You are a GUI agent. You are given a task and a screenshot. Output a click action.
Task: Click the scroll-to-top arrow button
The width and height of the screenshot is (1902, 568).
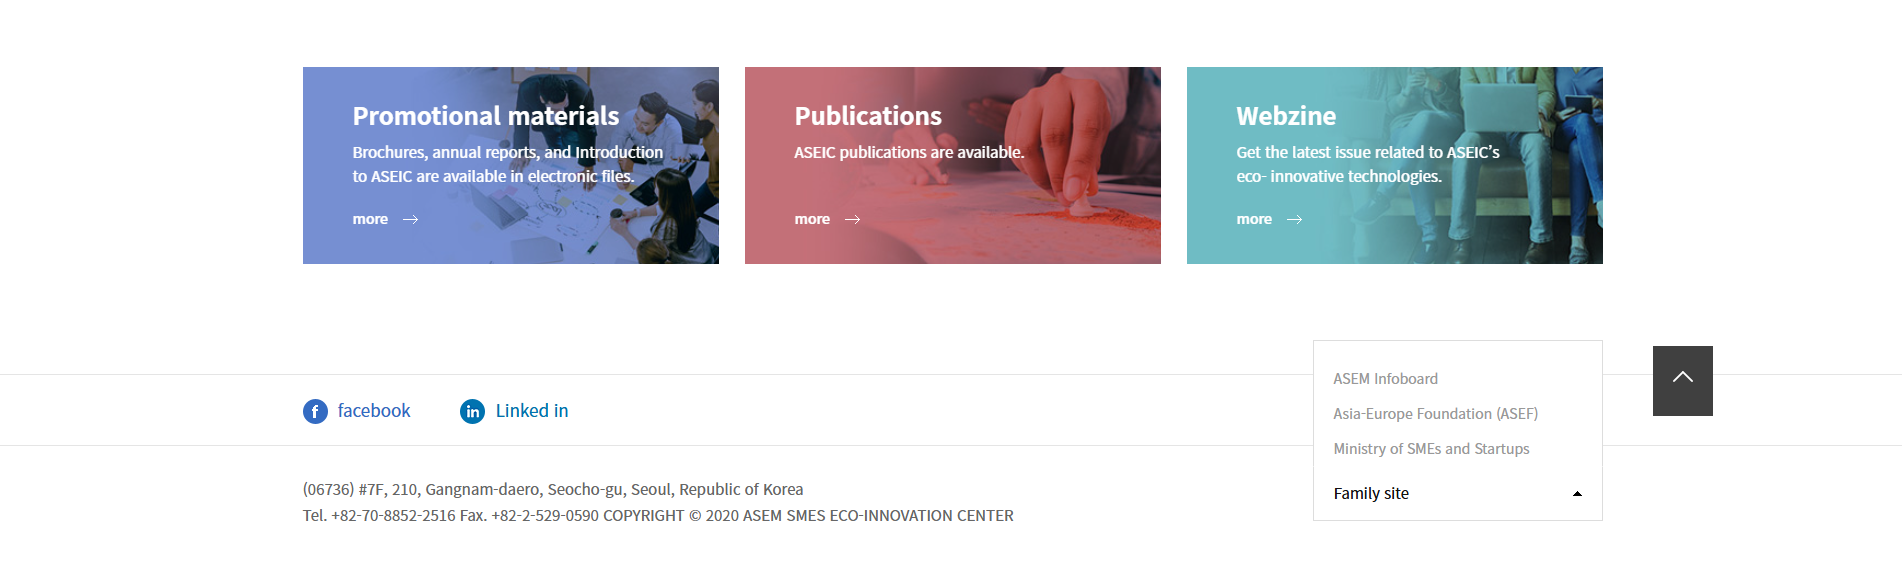(x=1682, y=380)
